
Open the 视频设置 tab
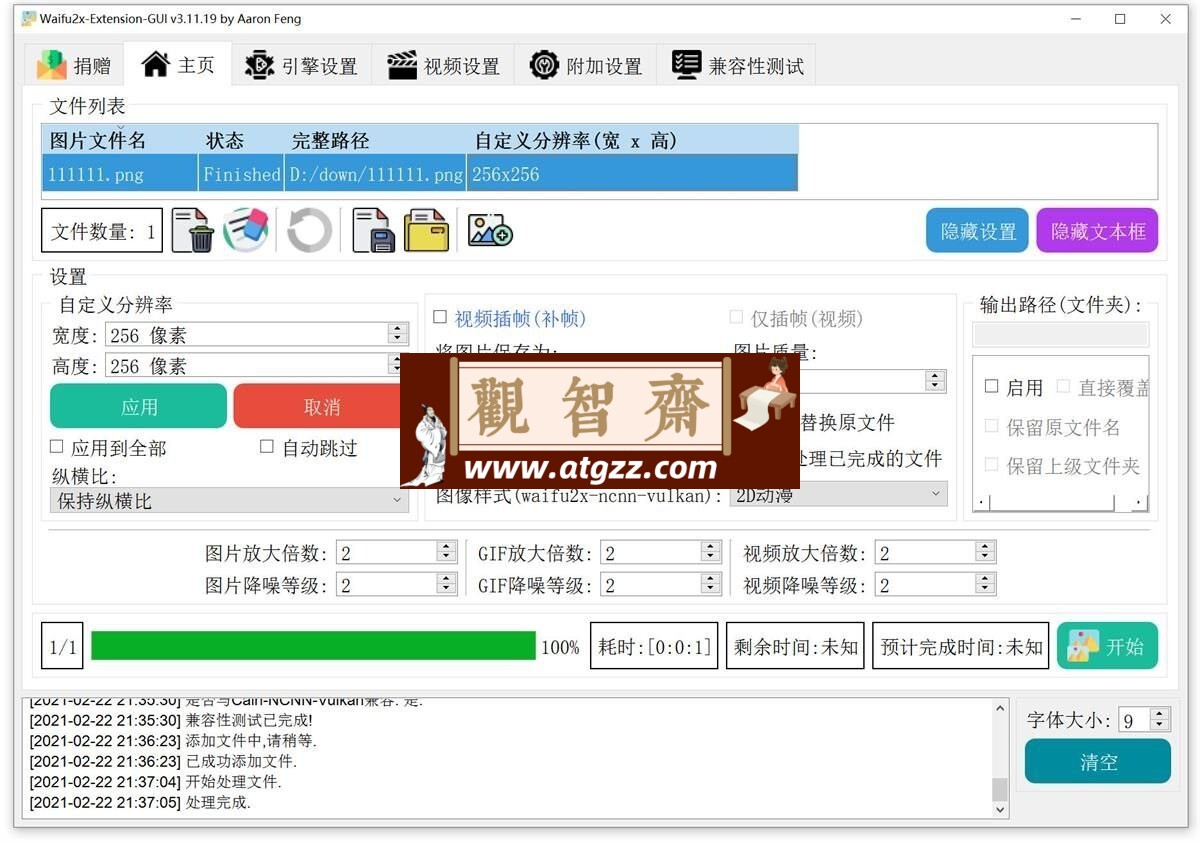(x=443, y=65)
